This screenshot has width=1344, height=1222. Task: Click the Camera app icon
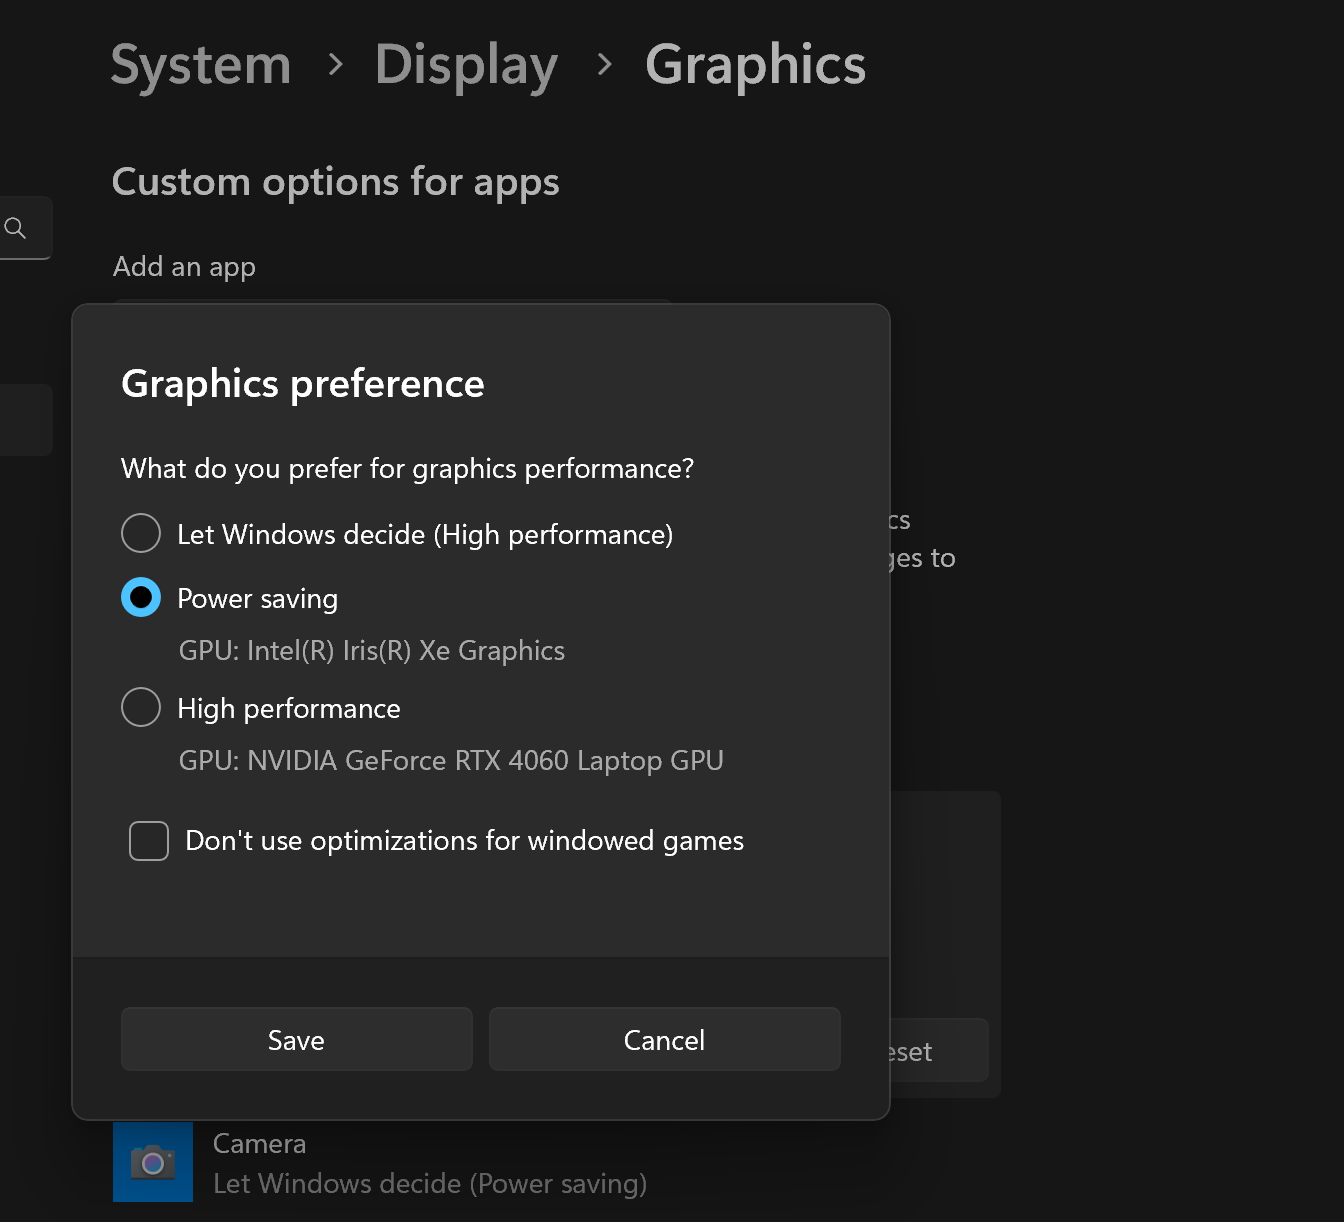click(153, 1162)
